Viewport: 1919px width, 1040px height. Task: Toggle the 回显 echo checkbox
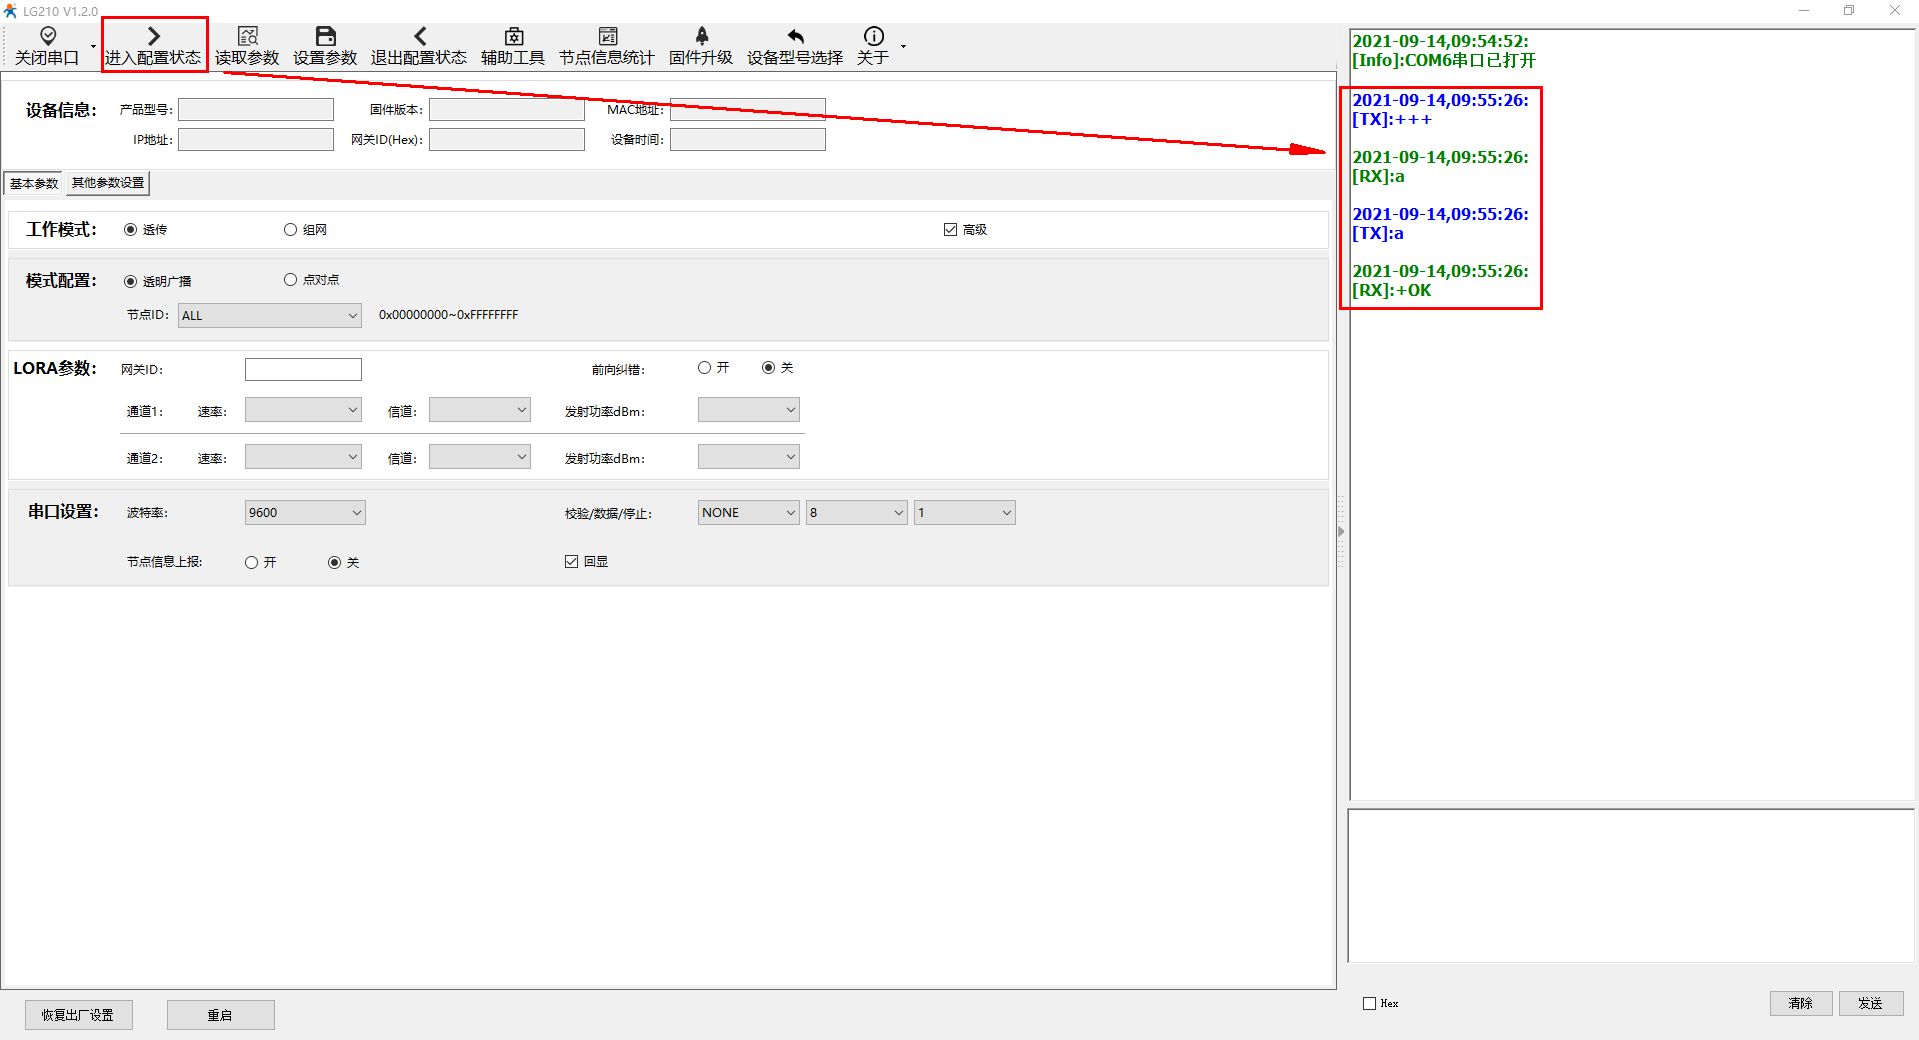[x=572, y=562]
